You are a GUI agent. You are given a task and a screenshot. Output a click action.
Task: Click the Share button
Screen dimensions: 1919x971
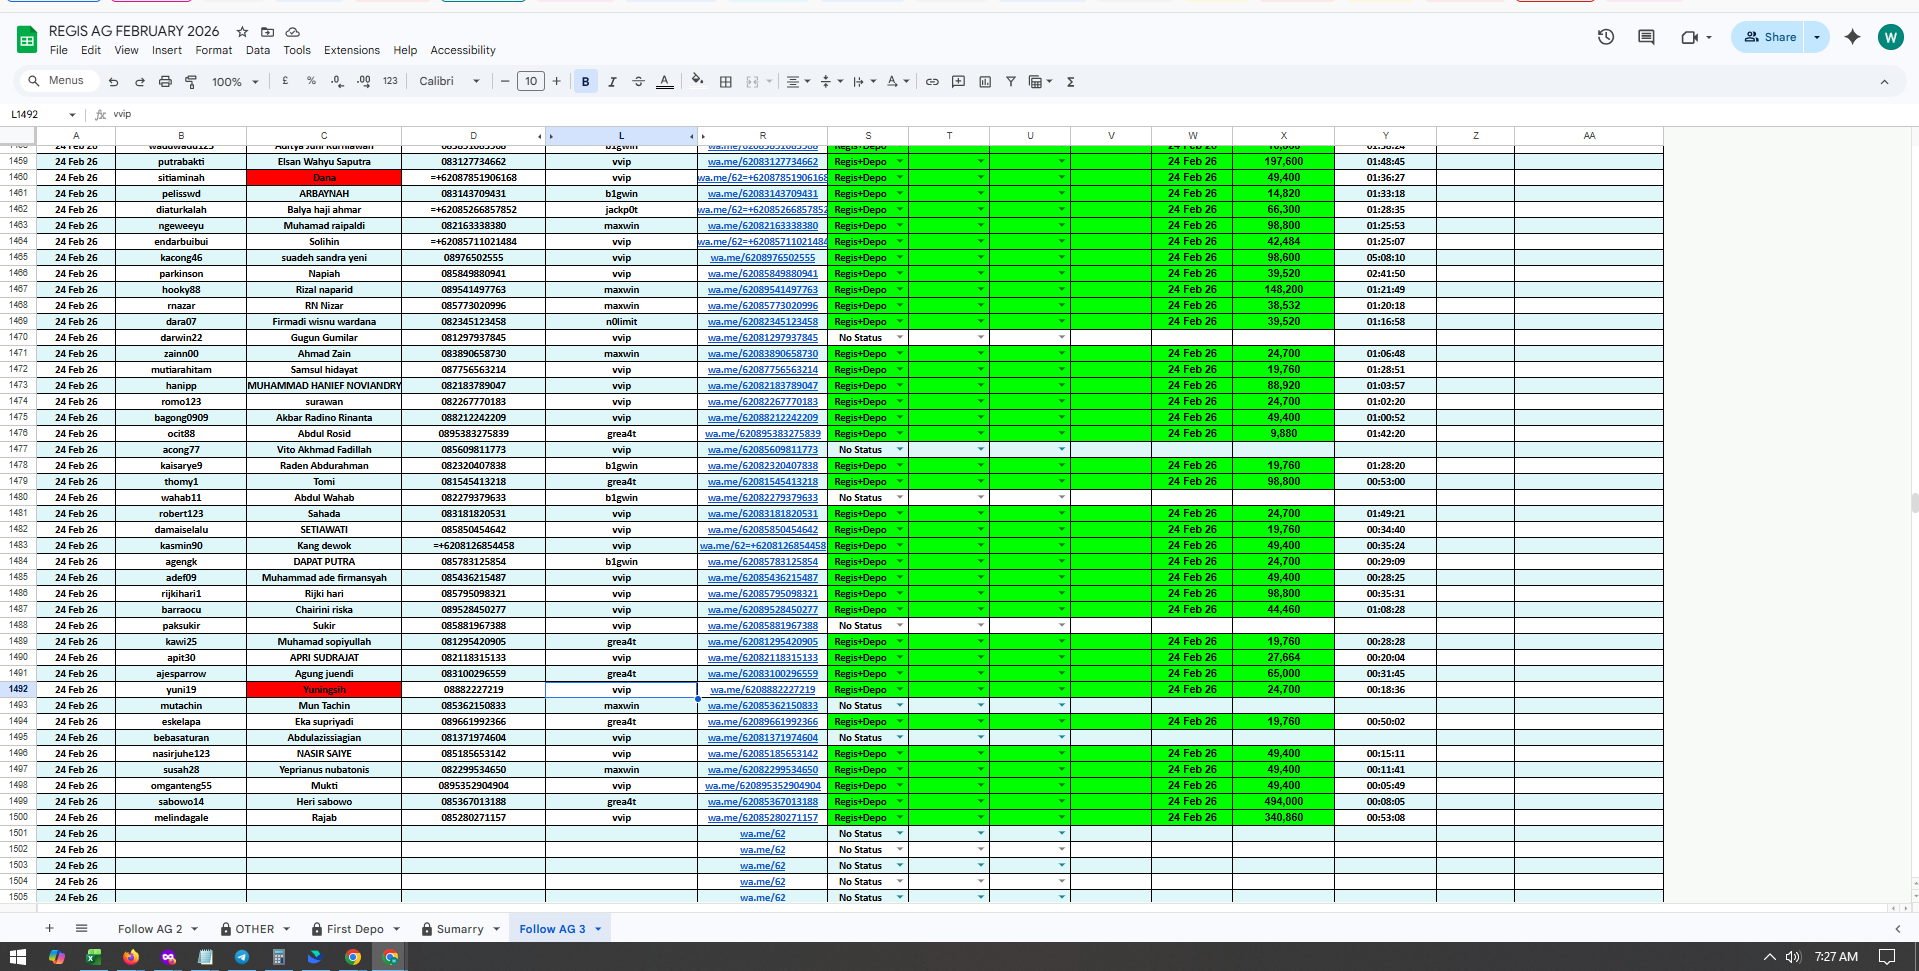[x=1769, y=37]
